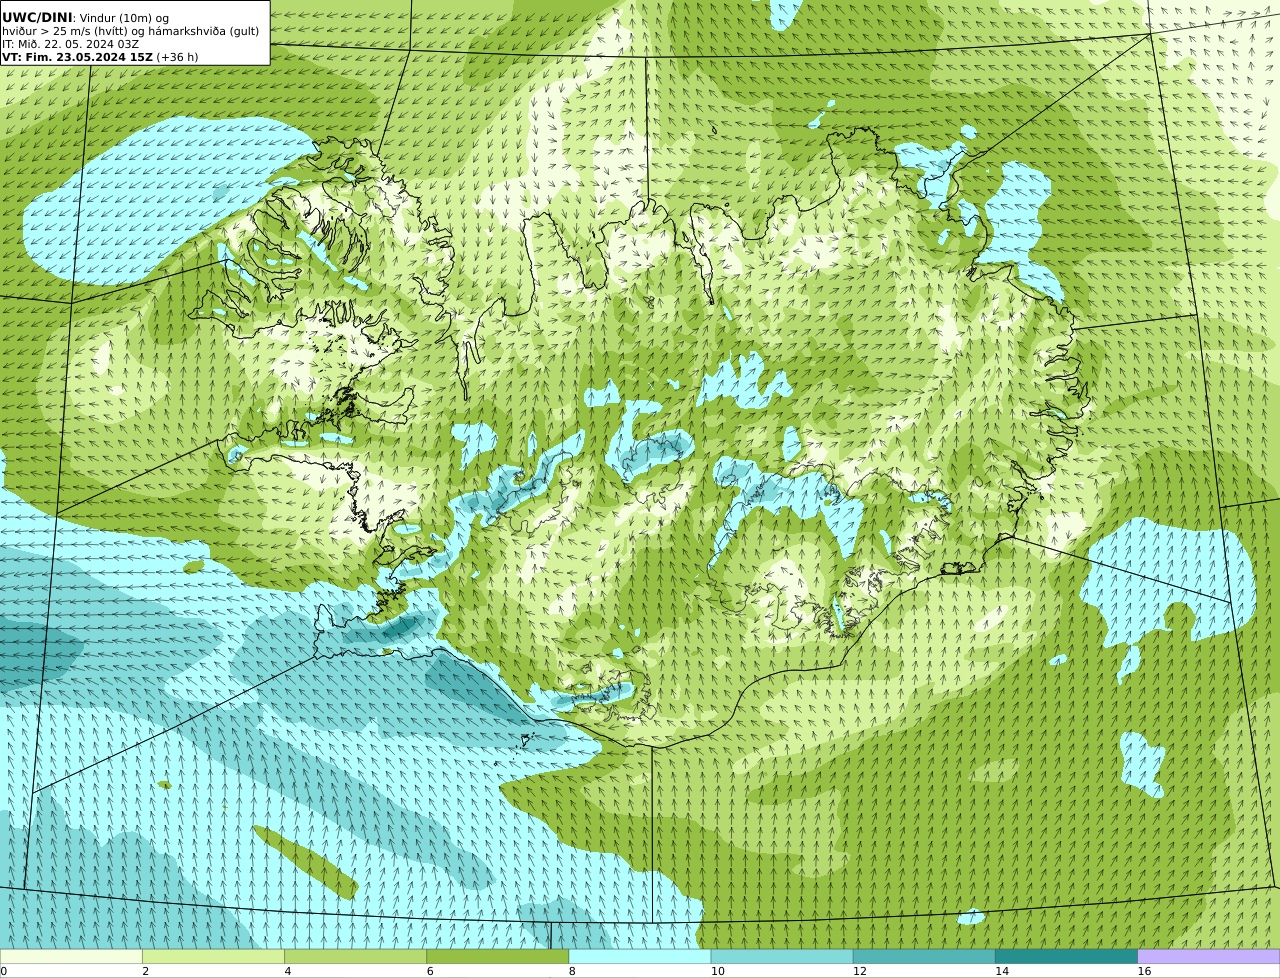Click the legend scale label '0'

[3, 971]
